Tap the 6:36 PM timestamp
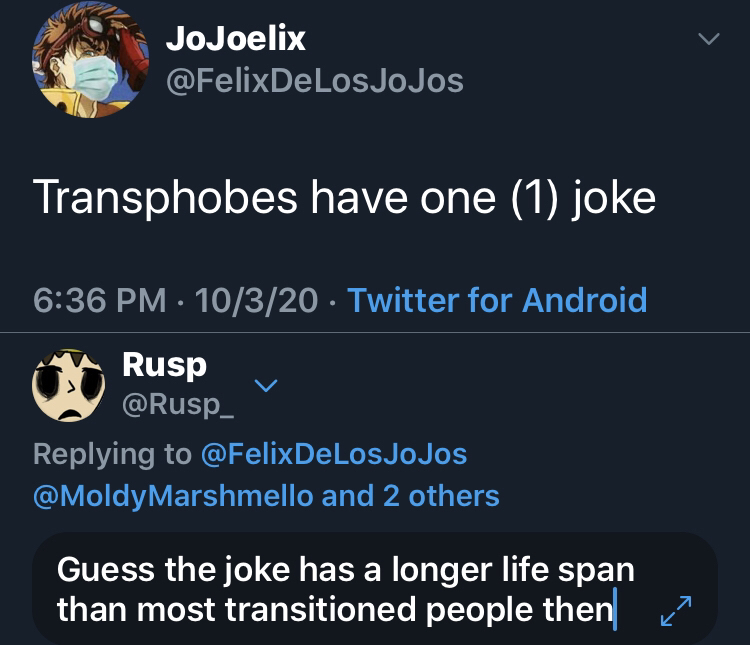 [x=99, y=300]
